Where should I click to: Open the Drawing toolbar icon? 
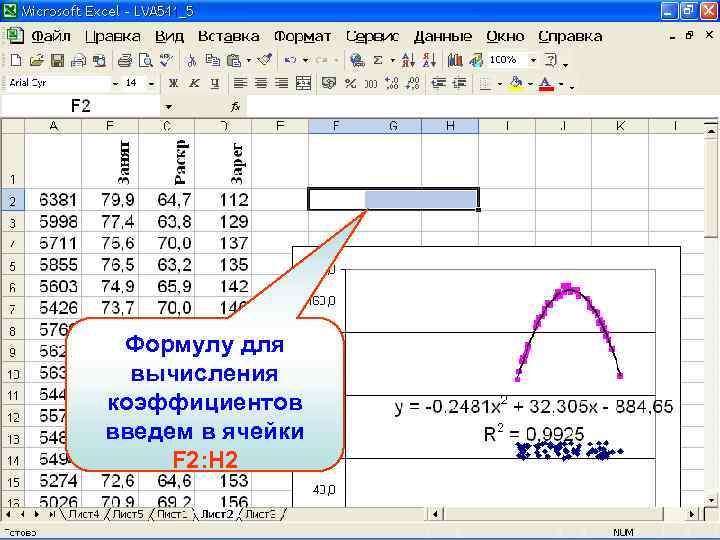[476, 60]
